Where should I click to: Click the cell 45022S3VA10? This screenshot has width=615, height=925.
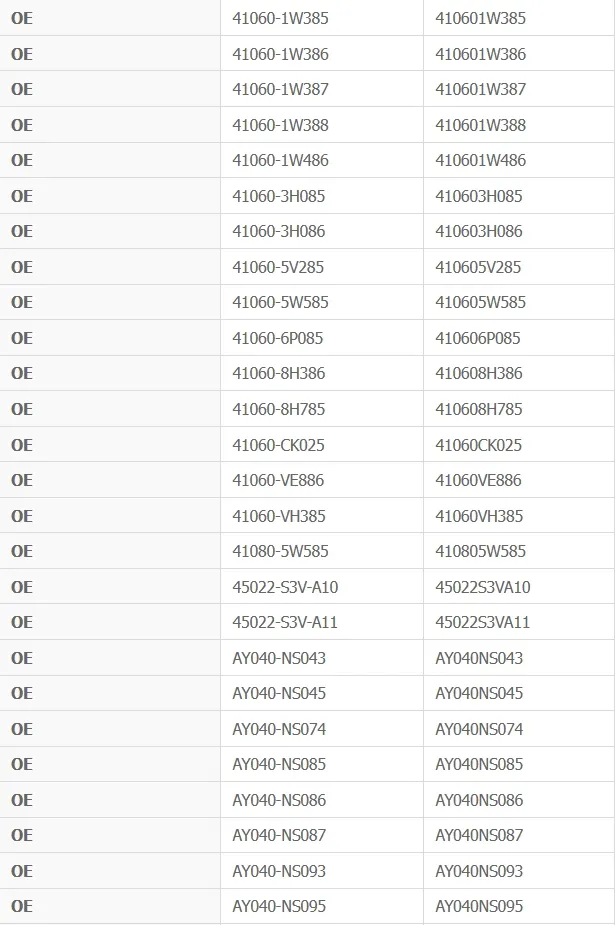[483, 587]
